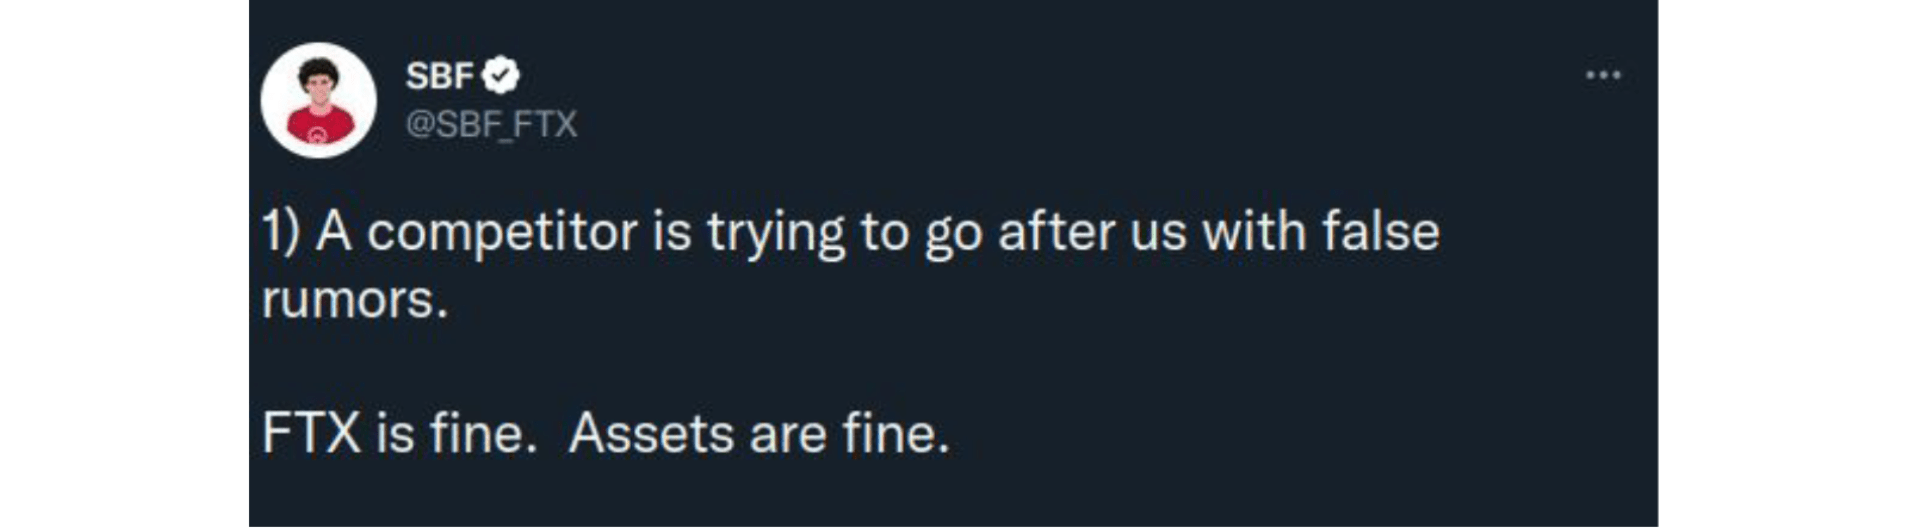The width and height of the screenshot is (1908, 528).
Task: Click the SBF display name
Action: (x=439, y=75)
